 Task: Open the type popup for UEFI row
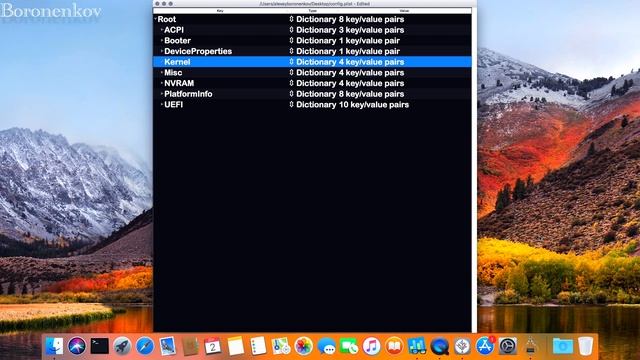coord(291,104)
